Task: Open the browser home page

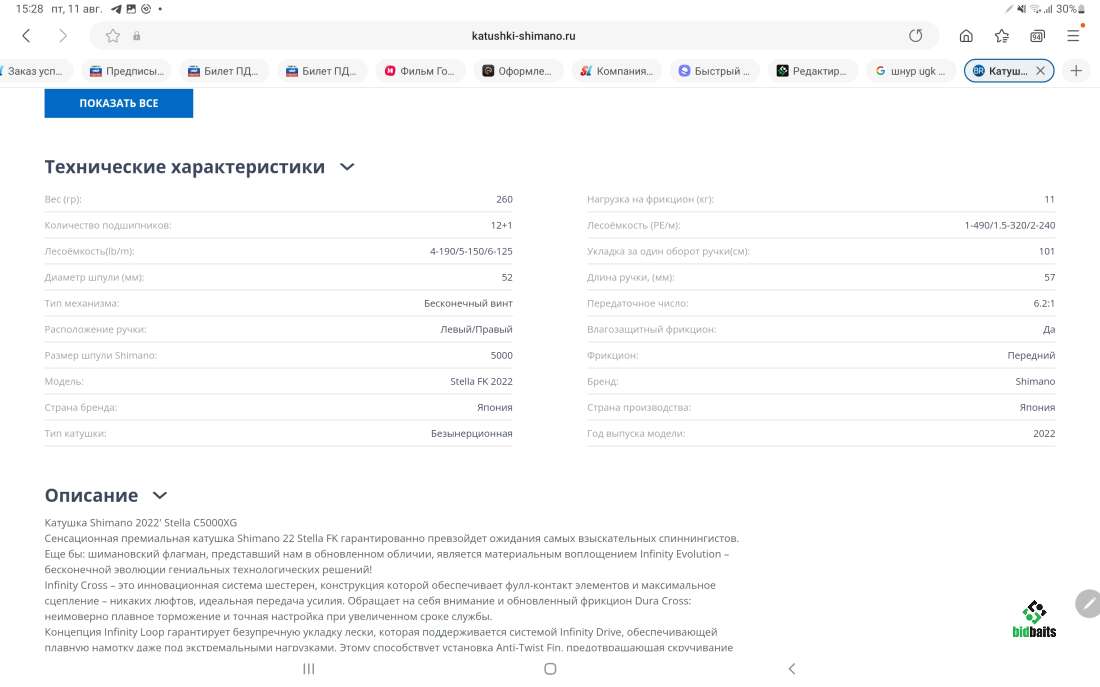Action: click(x=966, y=36)
